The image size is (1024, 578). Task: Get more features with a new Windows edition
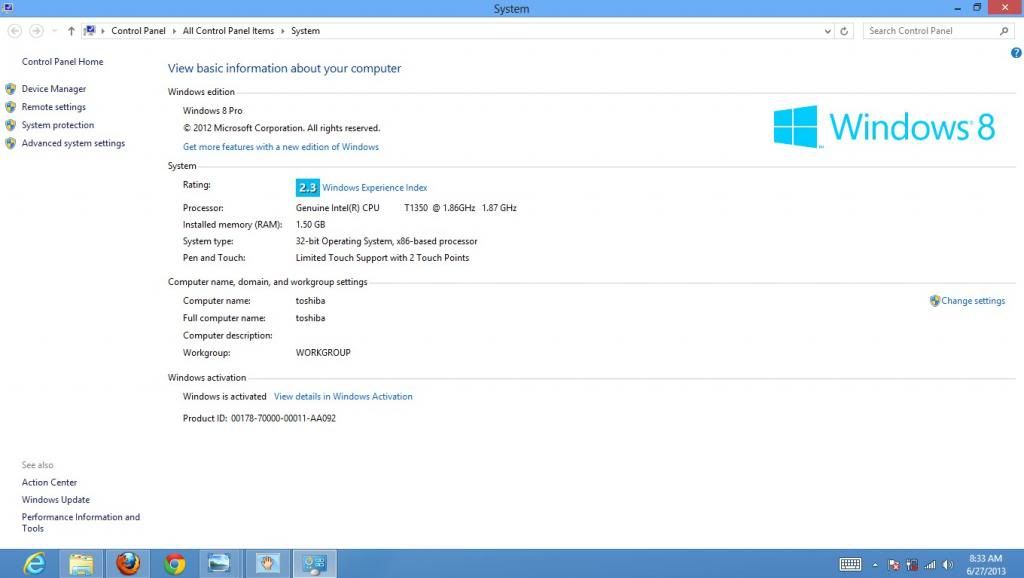click(281, 147)
